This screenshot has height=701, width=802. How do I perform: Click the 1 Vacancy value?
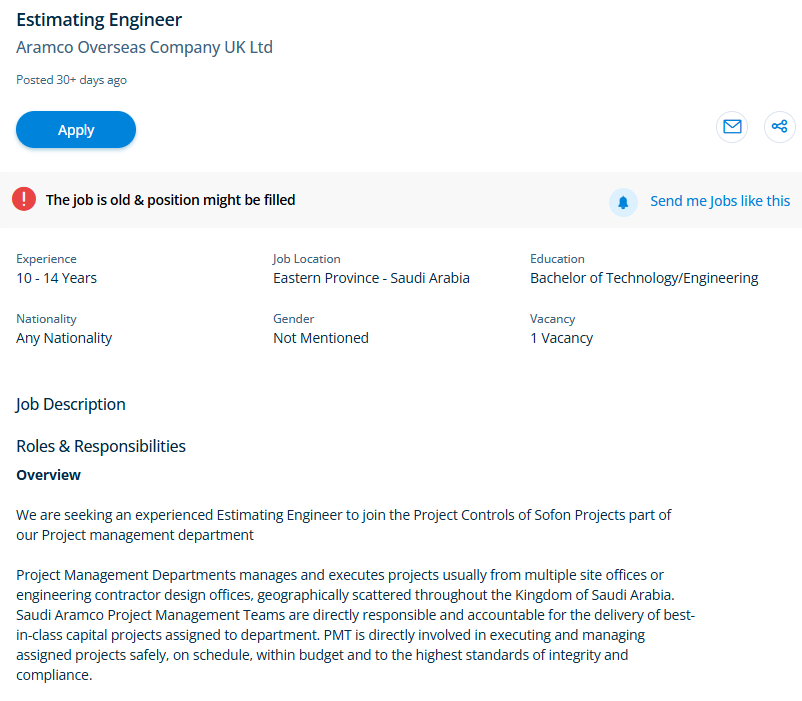[x=561, y=338]
